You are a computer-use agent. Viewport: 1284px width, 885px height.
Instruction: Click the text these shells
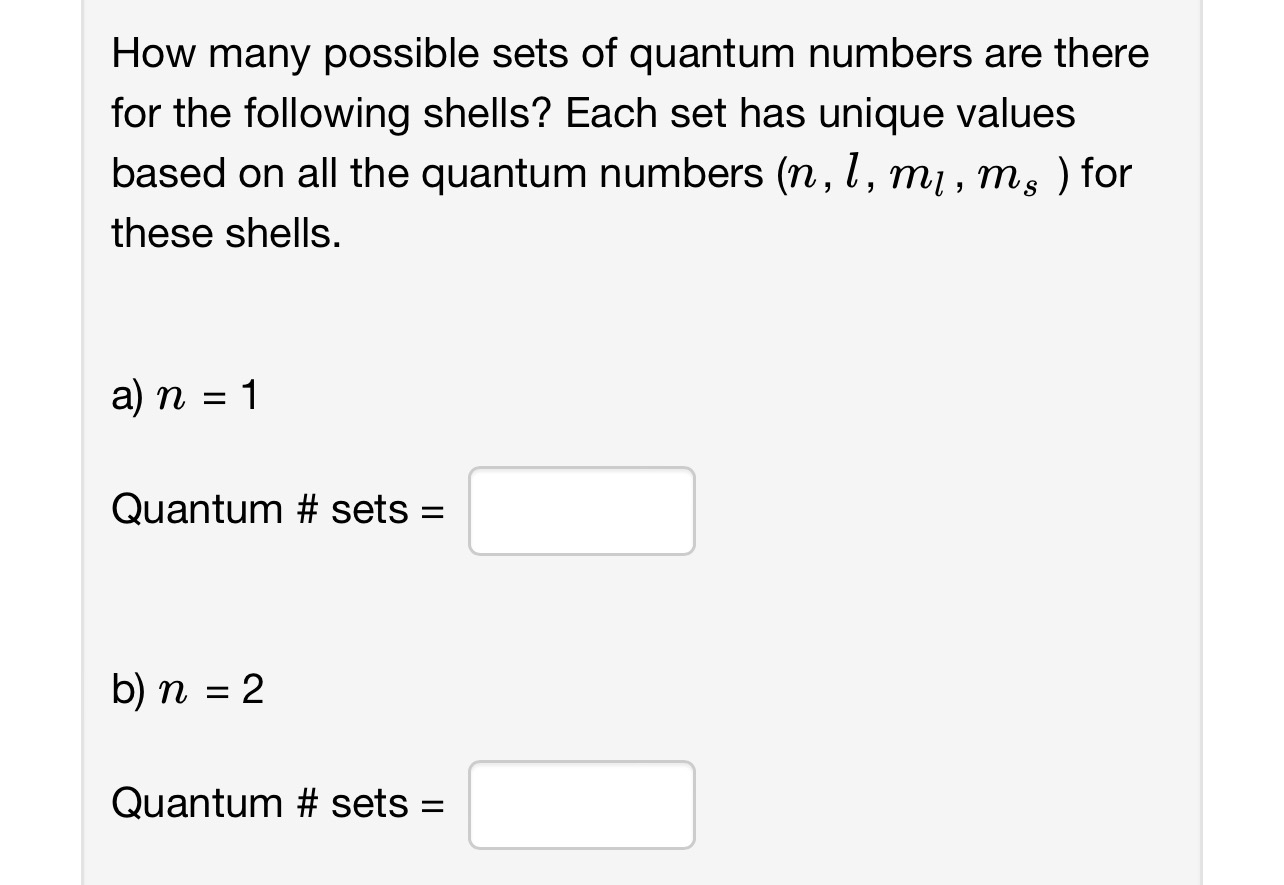click(224, 232)
